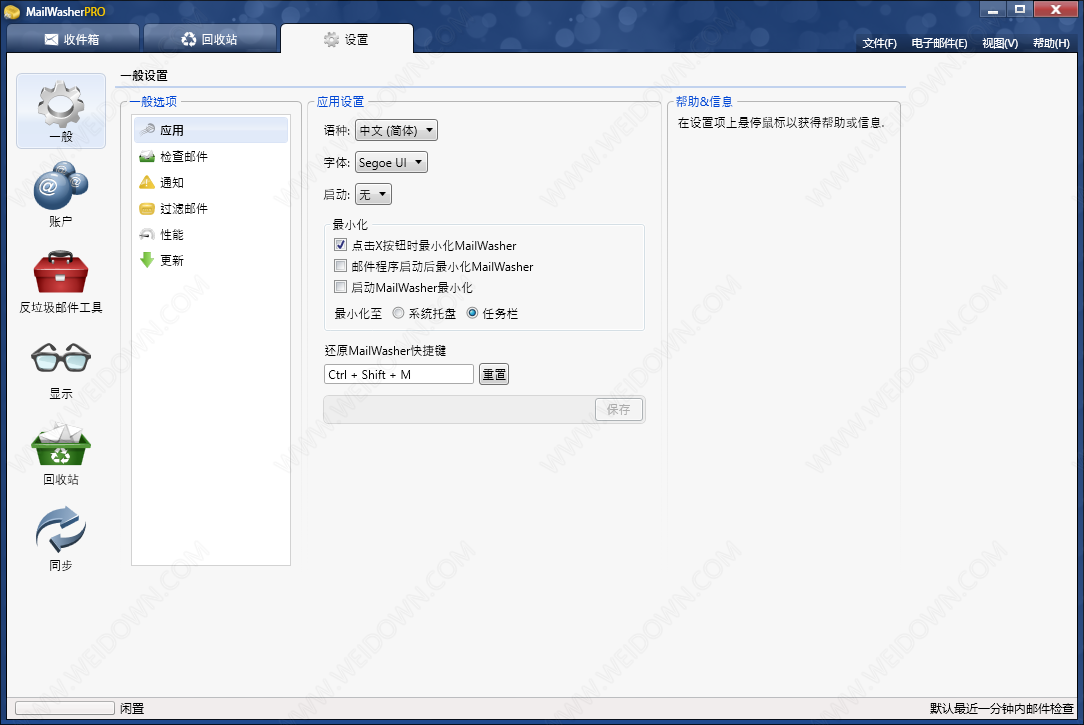Image resolution: width=1084 pixels, height=725 pixels.
Task: Open the 反垃圾邮件工具 red toolbox icon
Action: click(x=61, y=272)
